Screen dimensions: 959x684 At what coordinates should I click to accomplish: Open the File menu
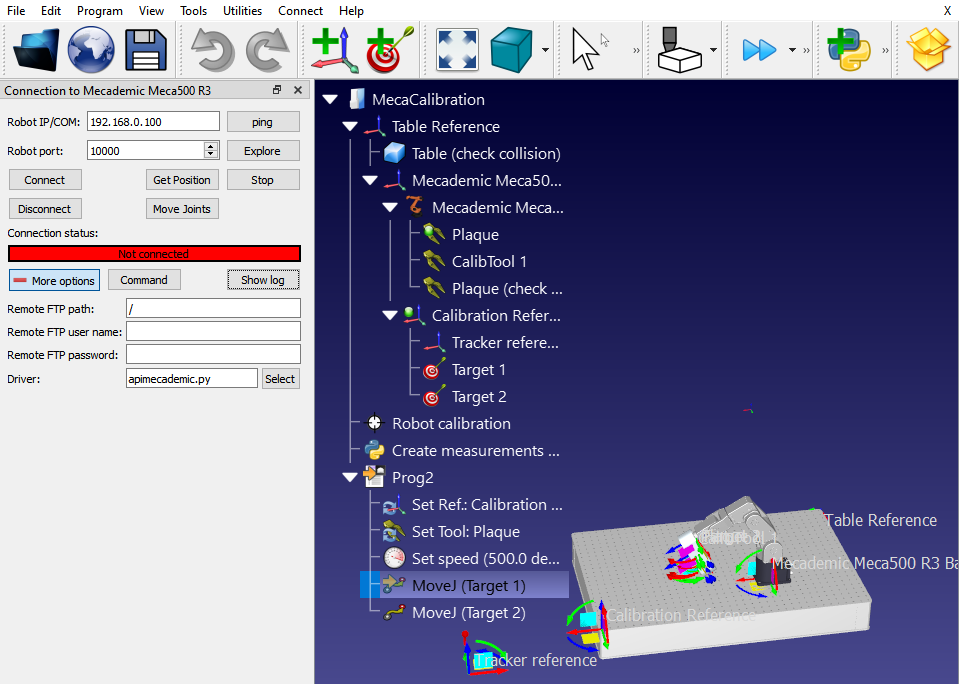pos(16,11)
